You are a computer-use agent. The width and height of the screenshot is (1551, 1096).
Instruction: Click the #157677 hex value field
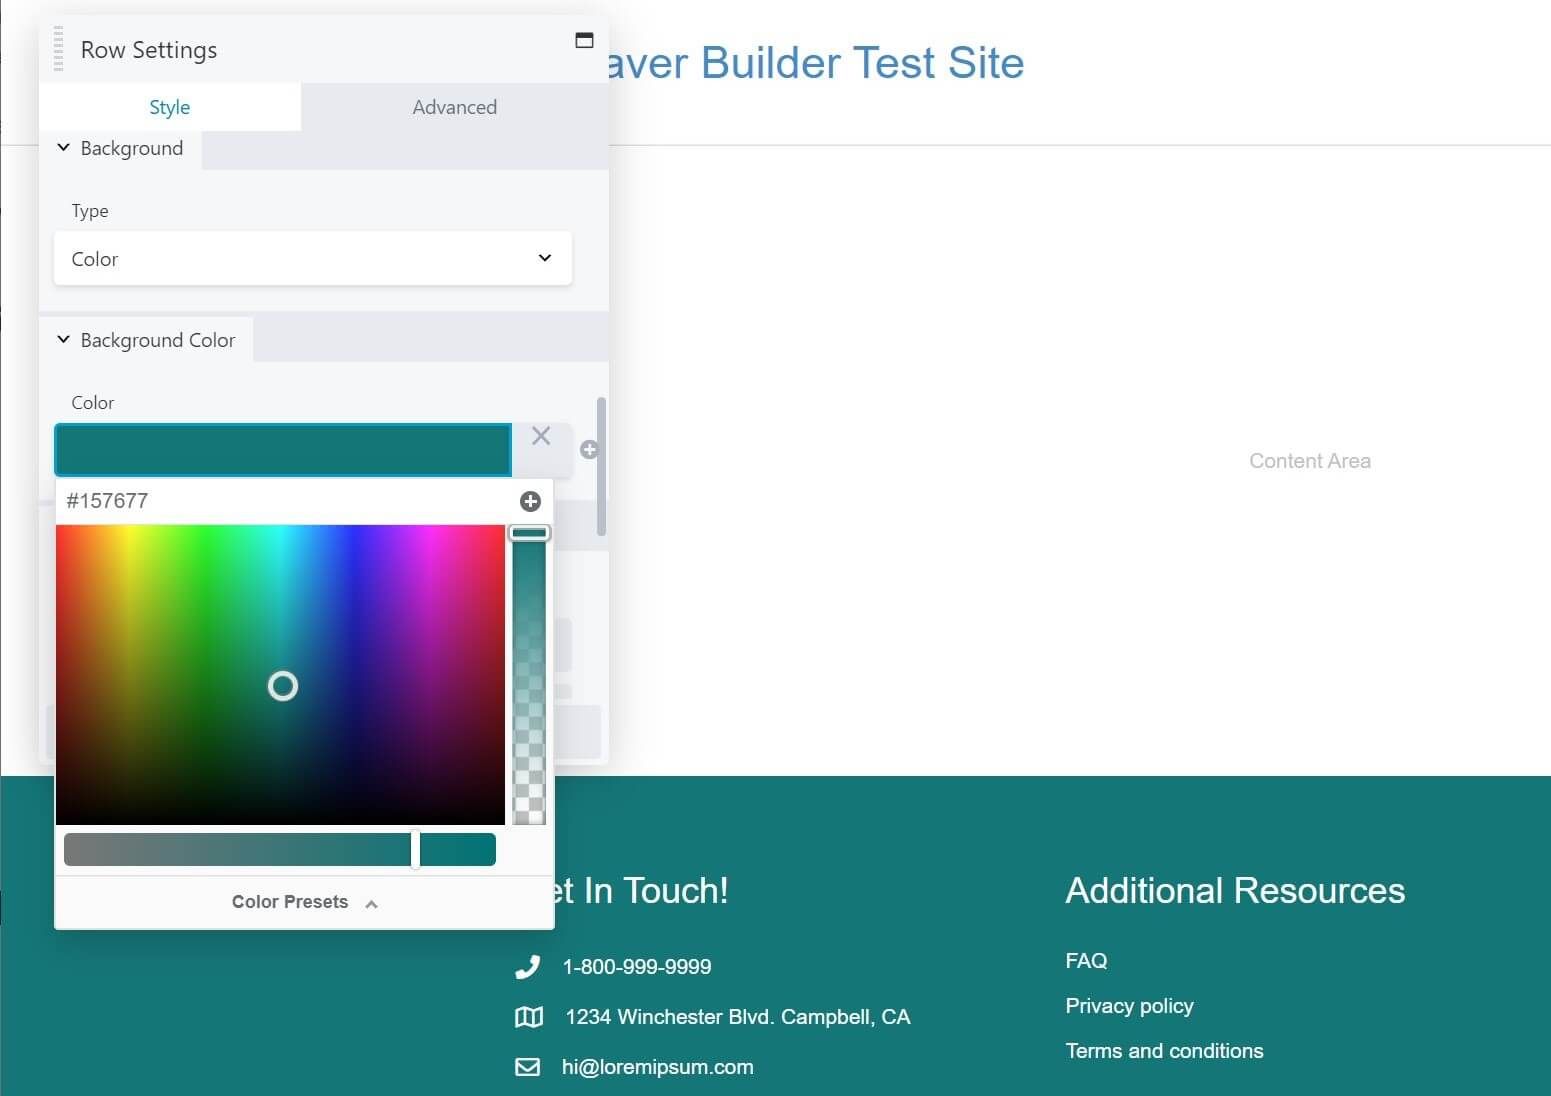107,501
